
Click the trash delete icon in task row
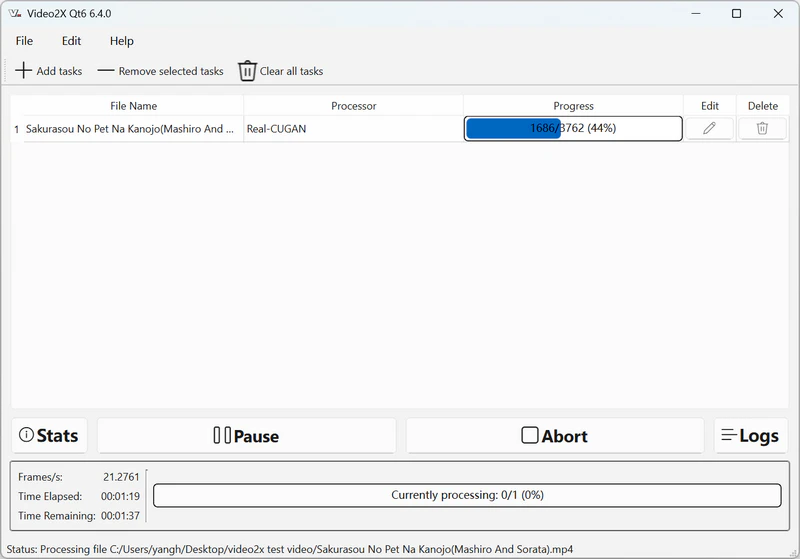762,128
